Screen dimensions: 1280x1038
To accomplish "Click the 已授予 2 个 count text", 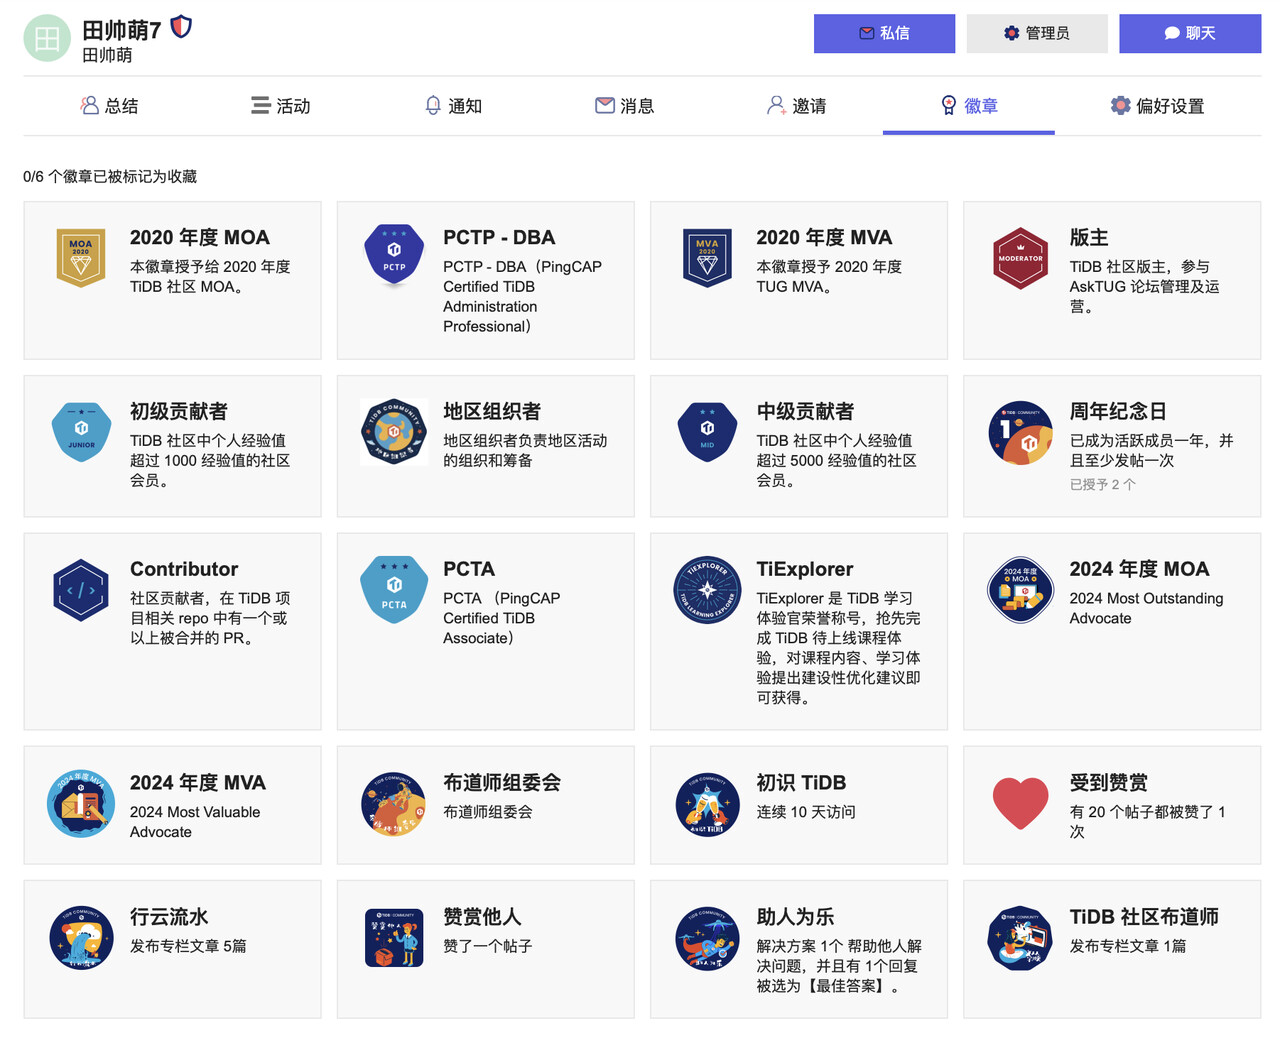I will pyautogui.click(x=1102, y=485).
